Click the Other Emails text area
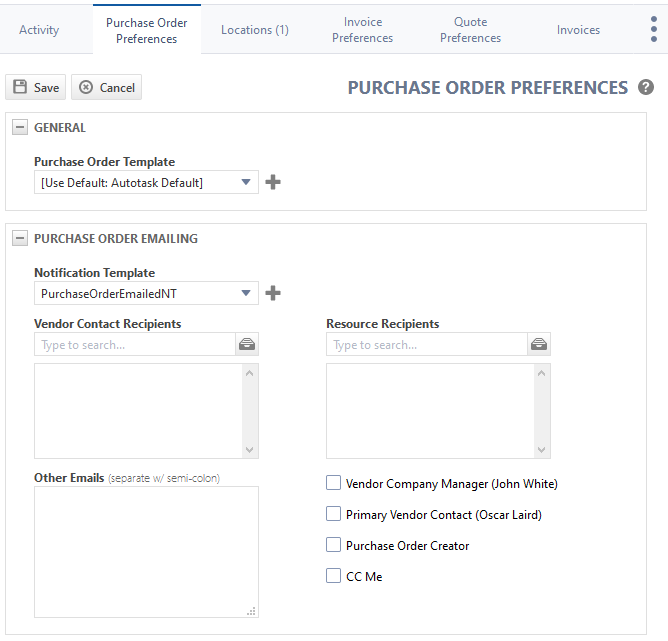This screenshot has width=668, height=641. coord(146,551)
